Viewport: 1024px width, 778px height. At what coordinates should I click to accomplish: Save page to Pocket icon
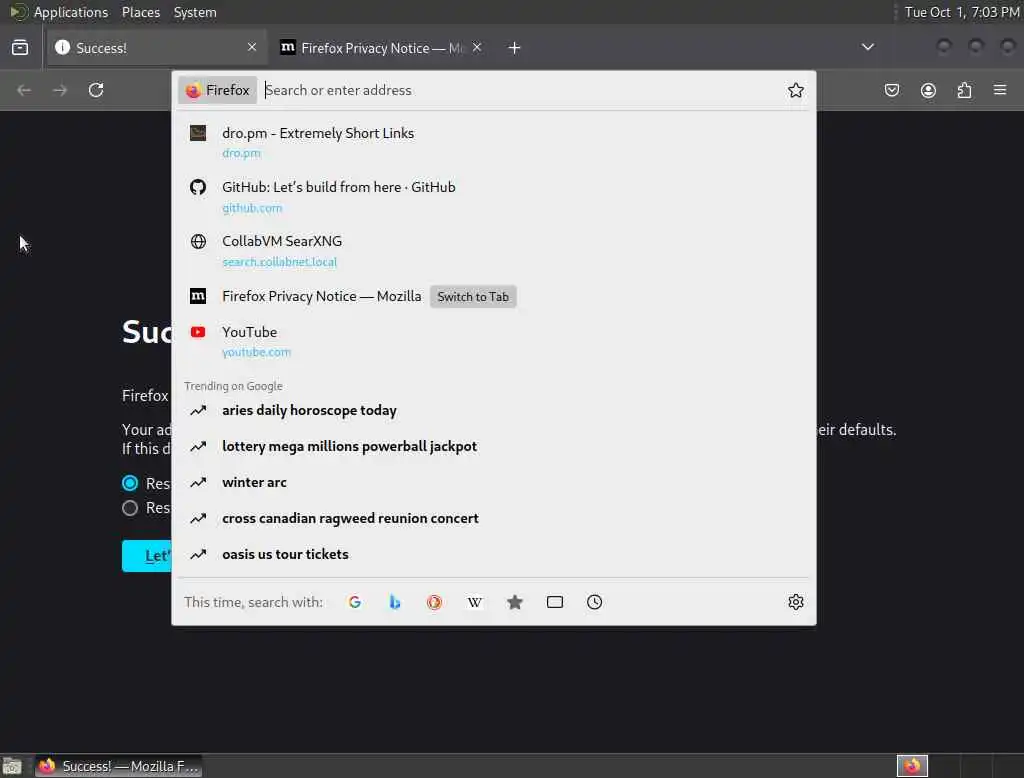(892, 90)
